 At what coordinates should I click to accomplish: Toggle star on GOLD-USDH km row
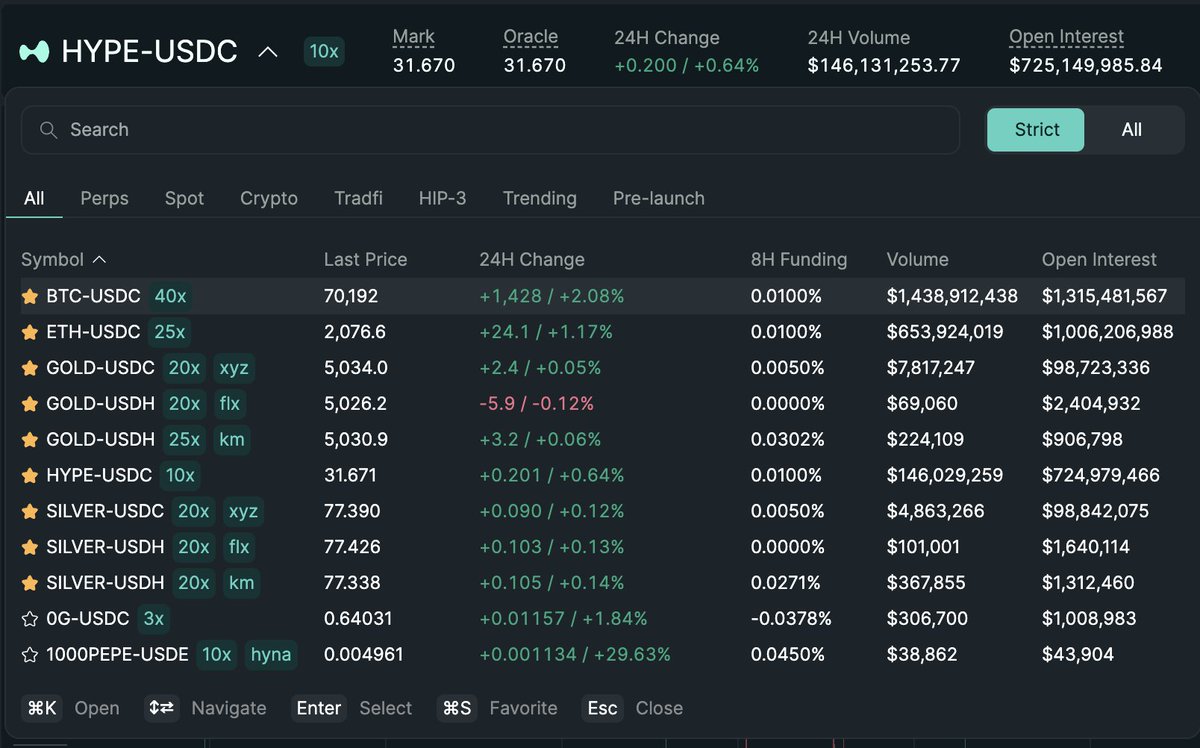point(30,439)
